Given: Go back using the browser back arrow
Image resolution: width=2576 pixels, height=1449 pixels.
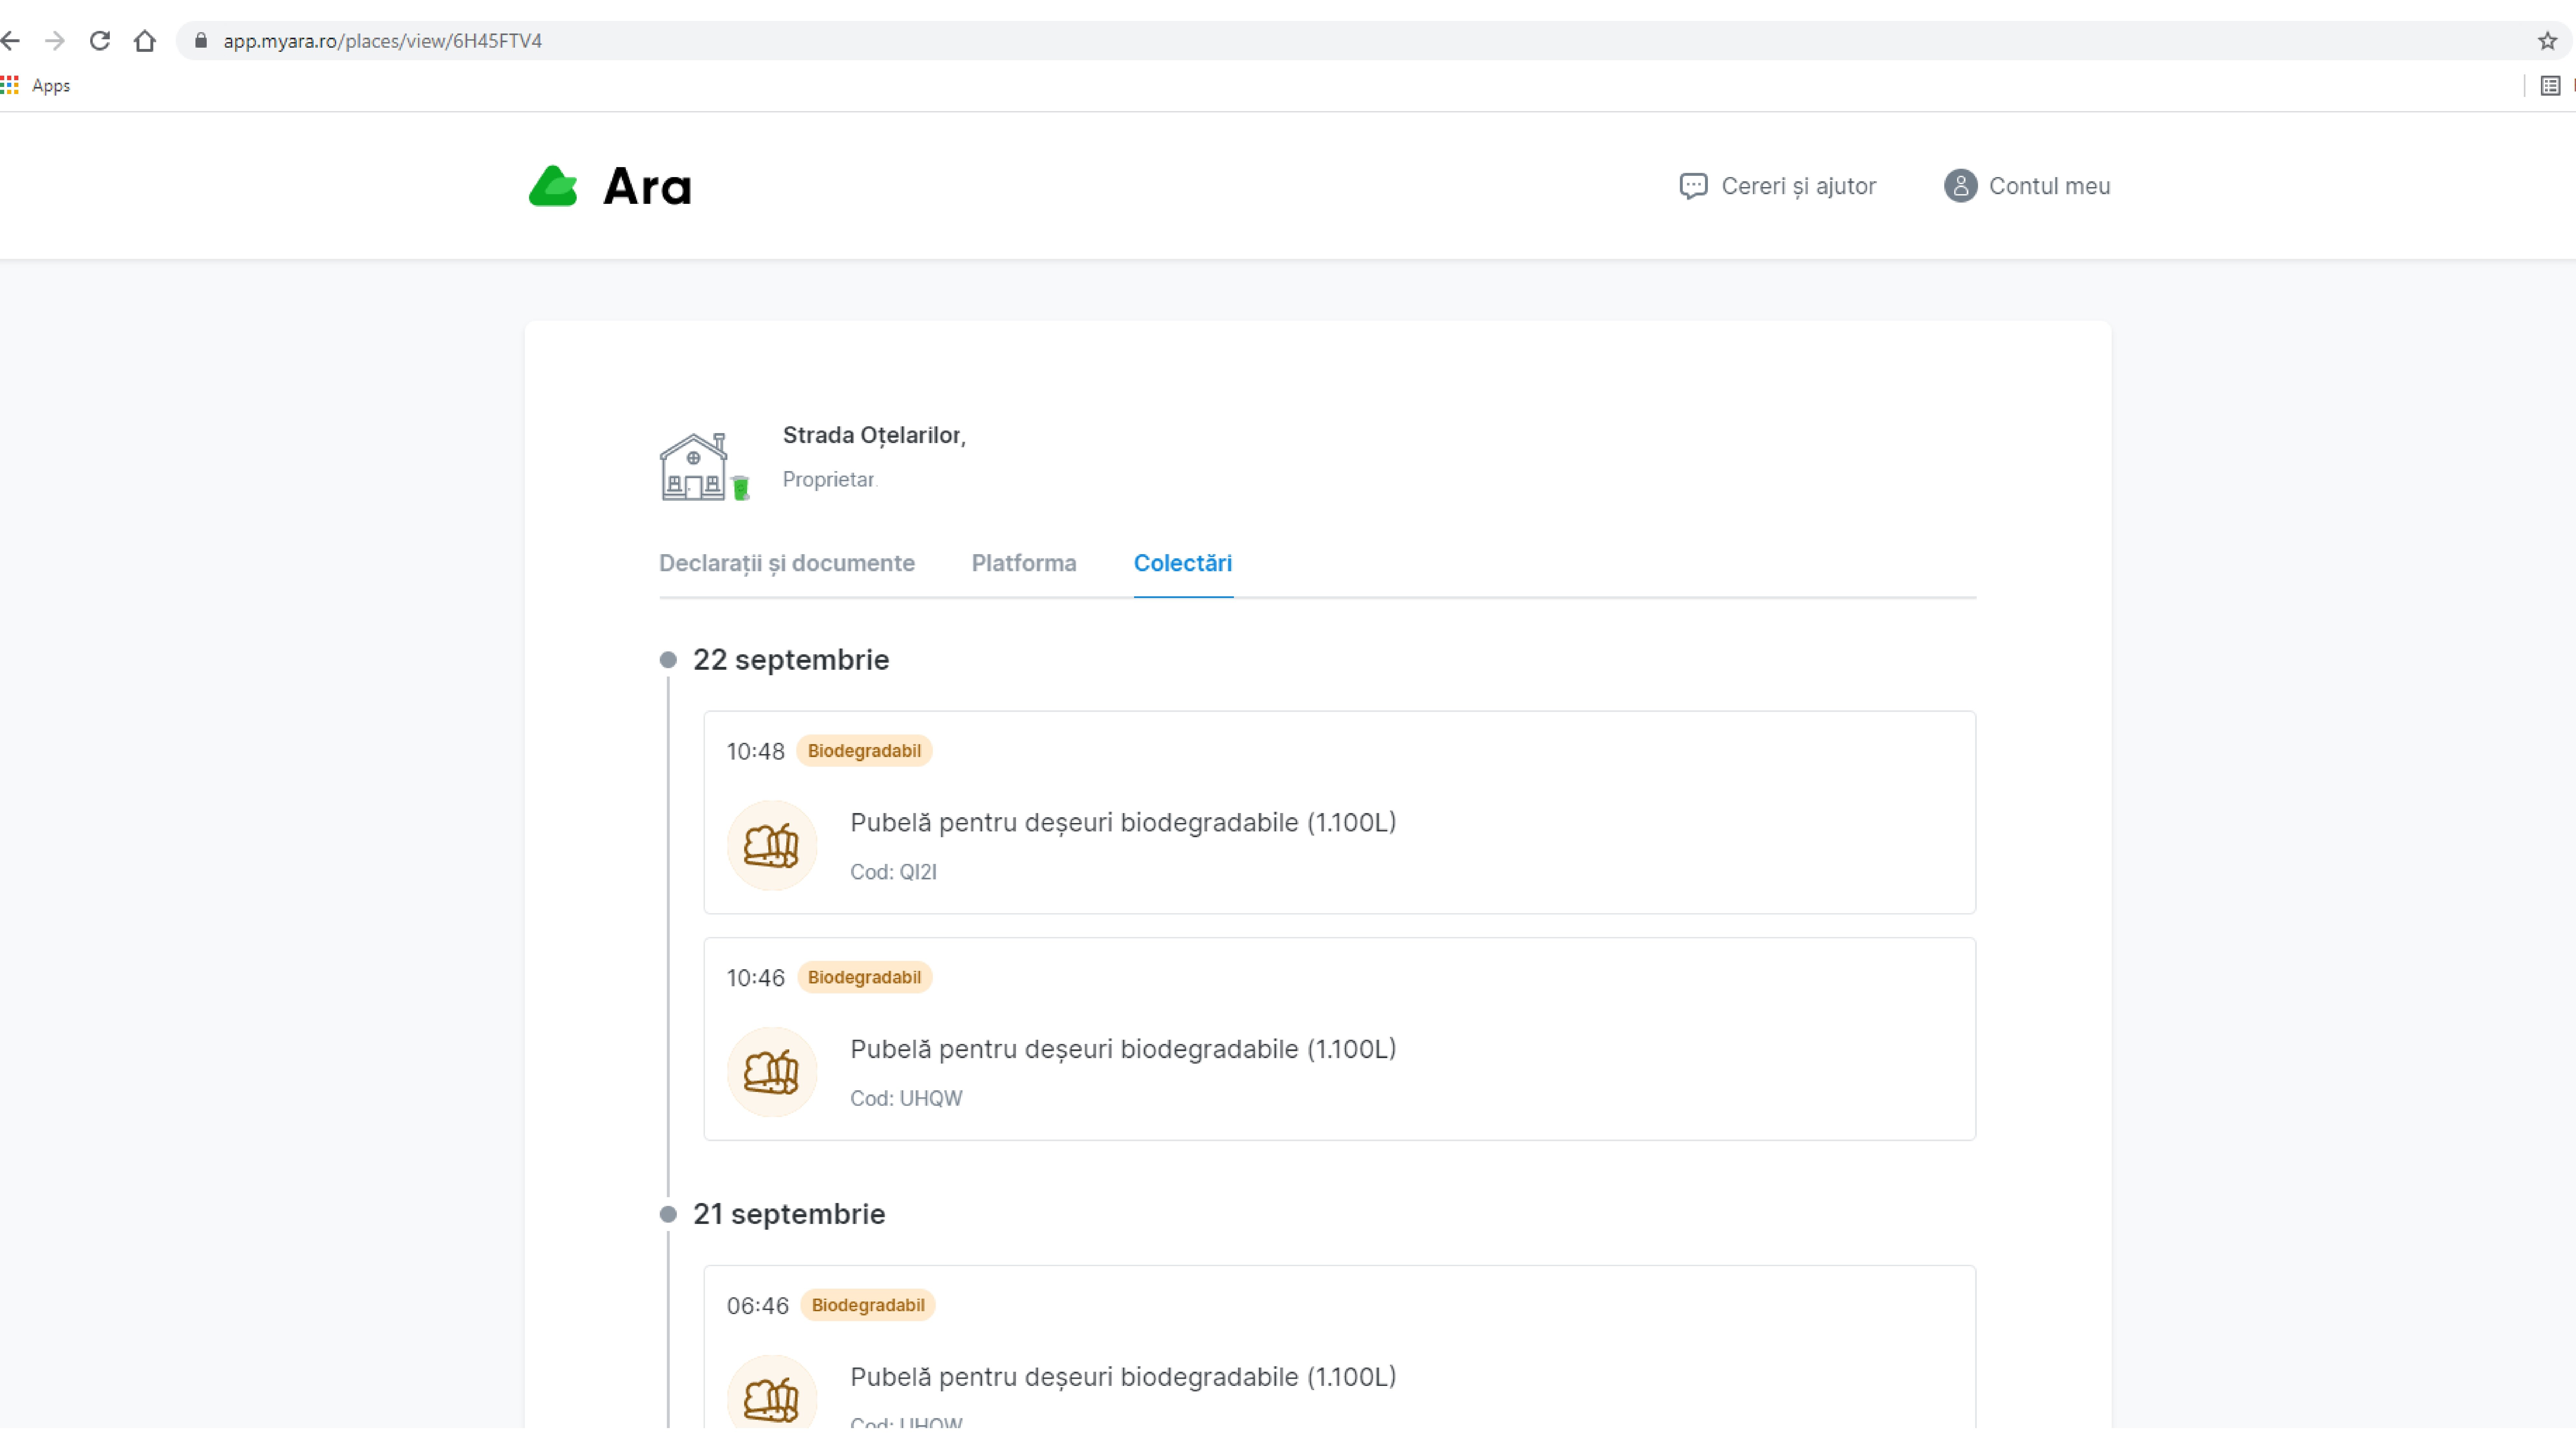Looking at the screenshot, I should tap(10, 41).
